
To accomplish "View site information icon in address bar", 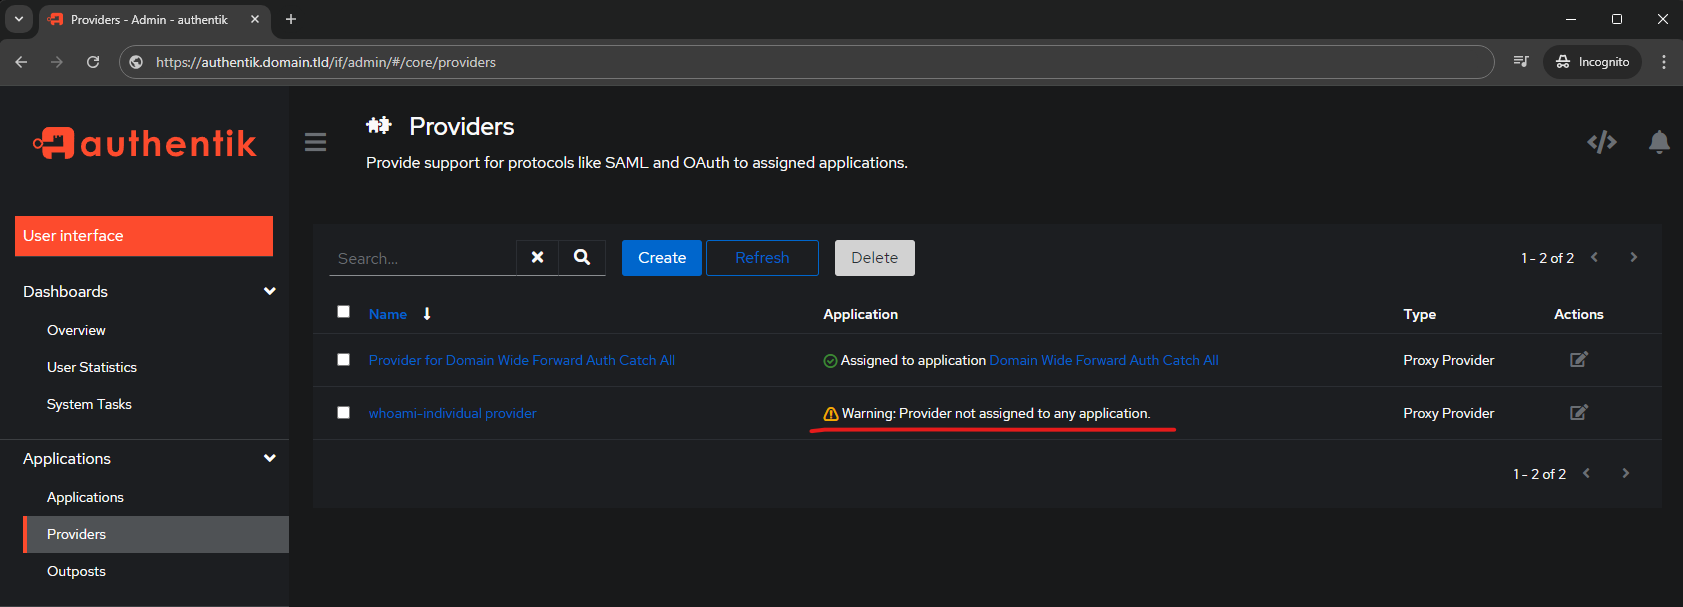I will point(137,62).
